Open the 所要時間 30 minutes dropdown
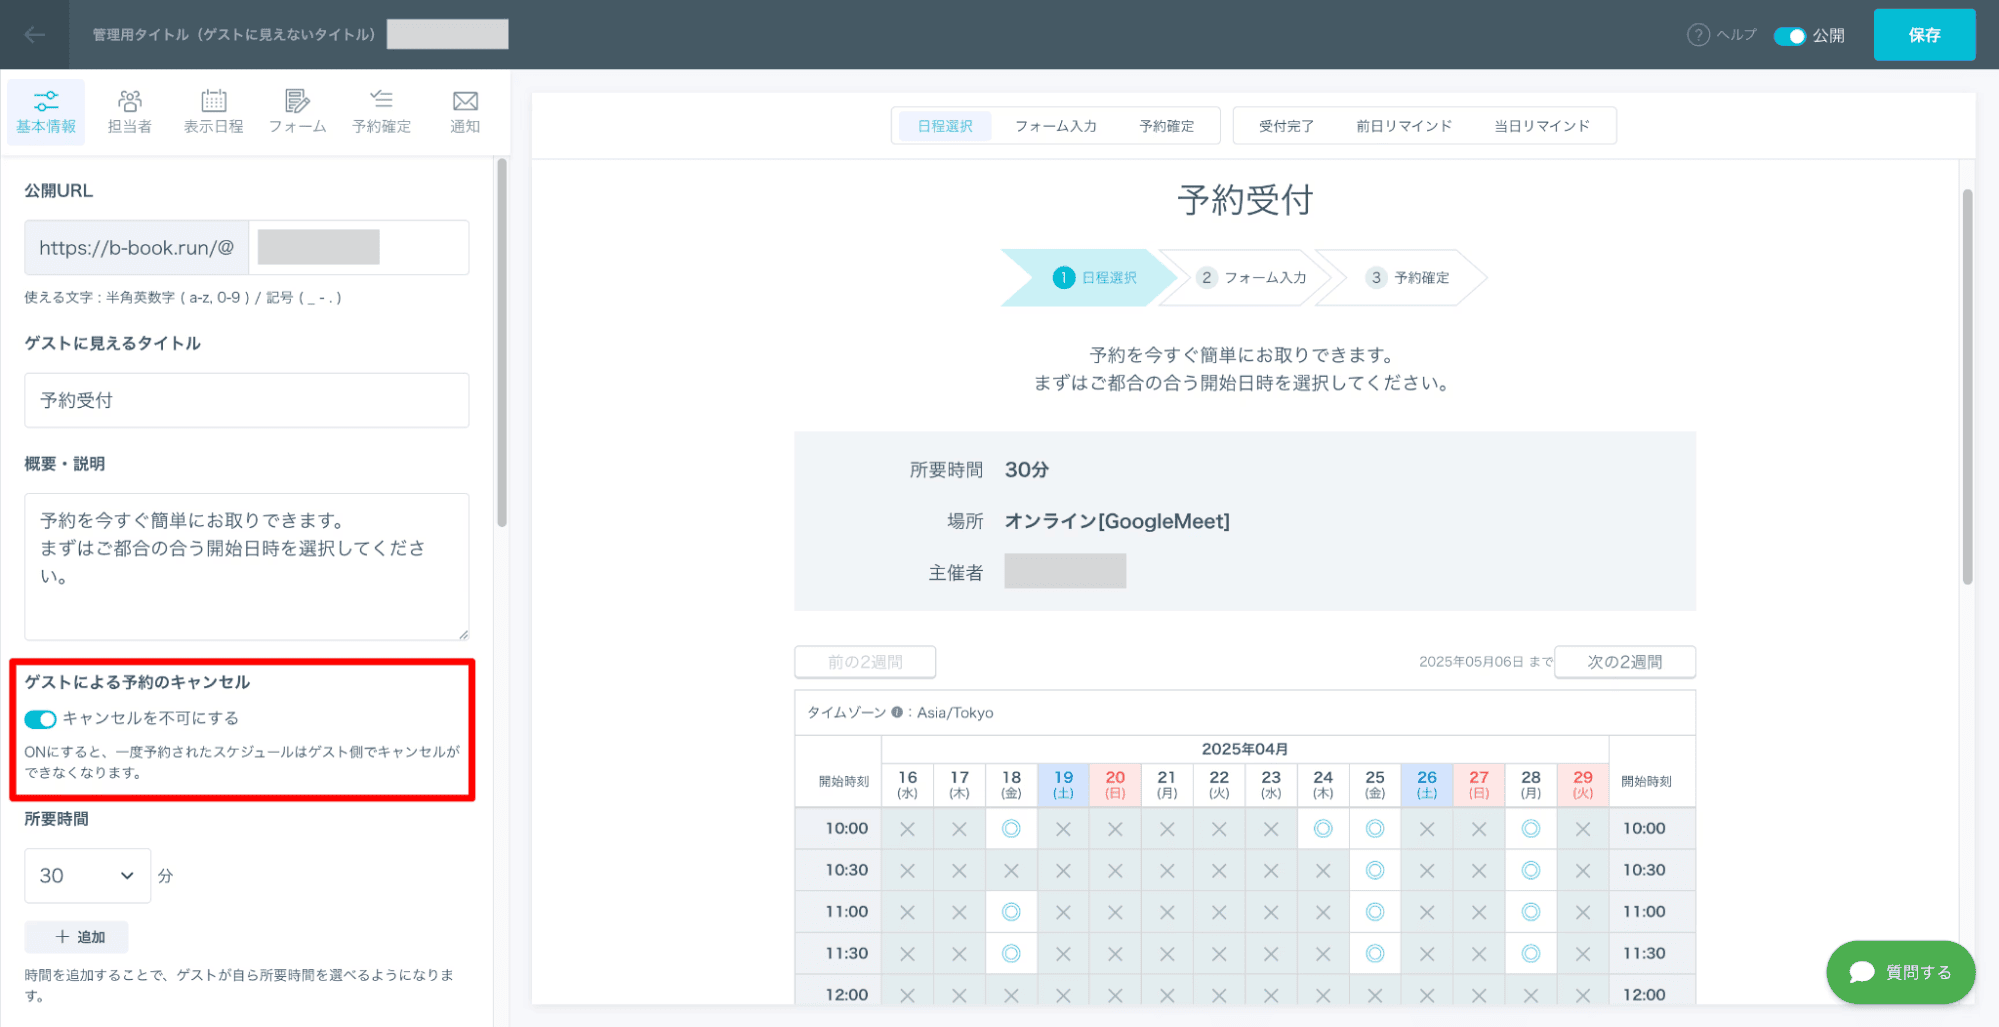The image size is (1999, 1027). pos(87,876)
